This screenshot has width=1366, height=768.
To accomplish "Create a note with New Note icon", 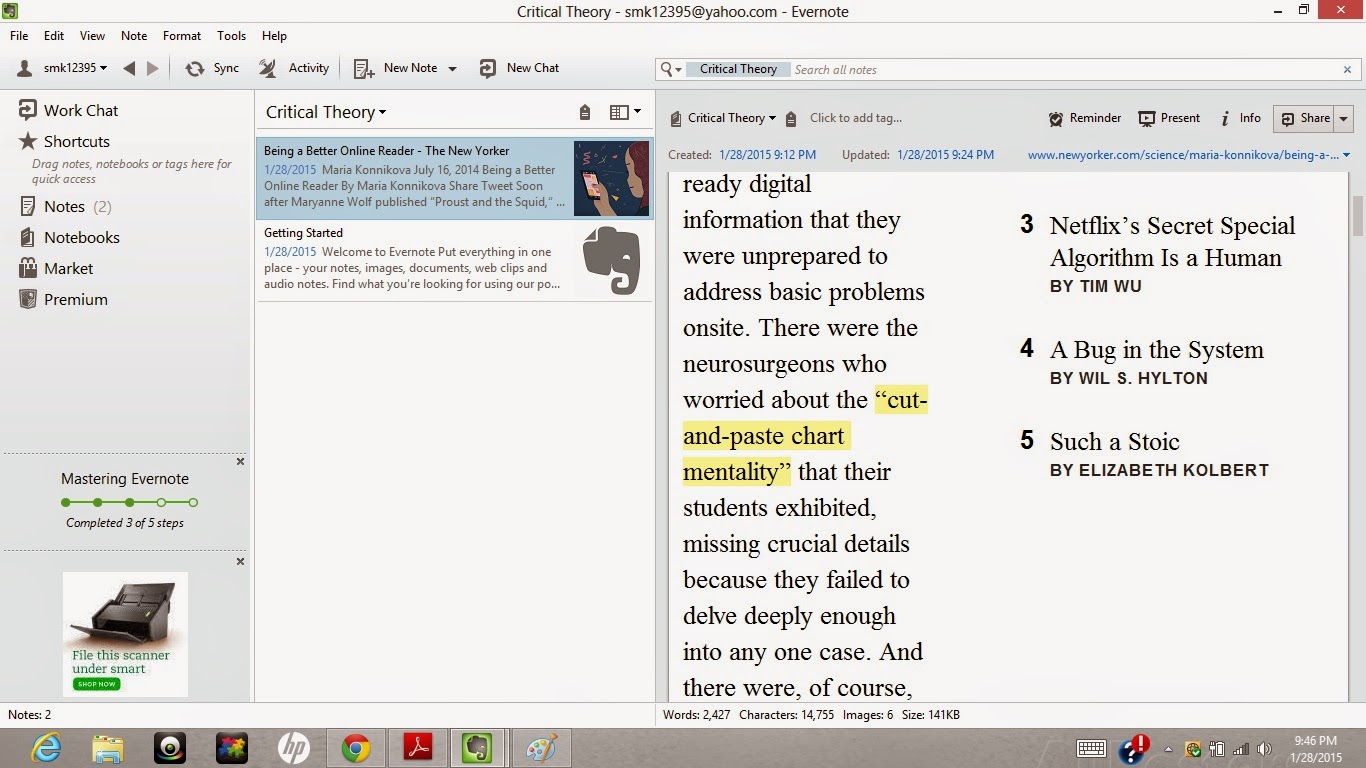I will [x=364, y=68].
